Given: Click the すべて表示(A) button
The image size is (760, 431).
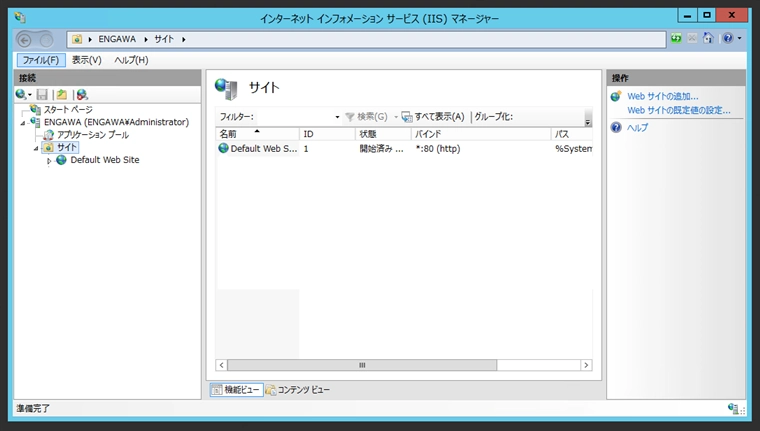Looking at the screenshot, I should [x=433, y=117].
